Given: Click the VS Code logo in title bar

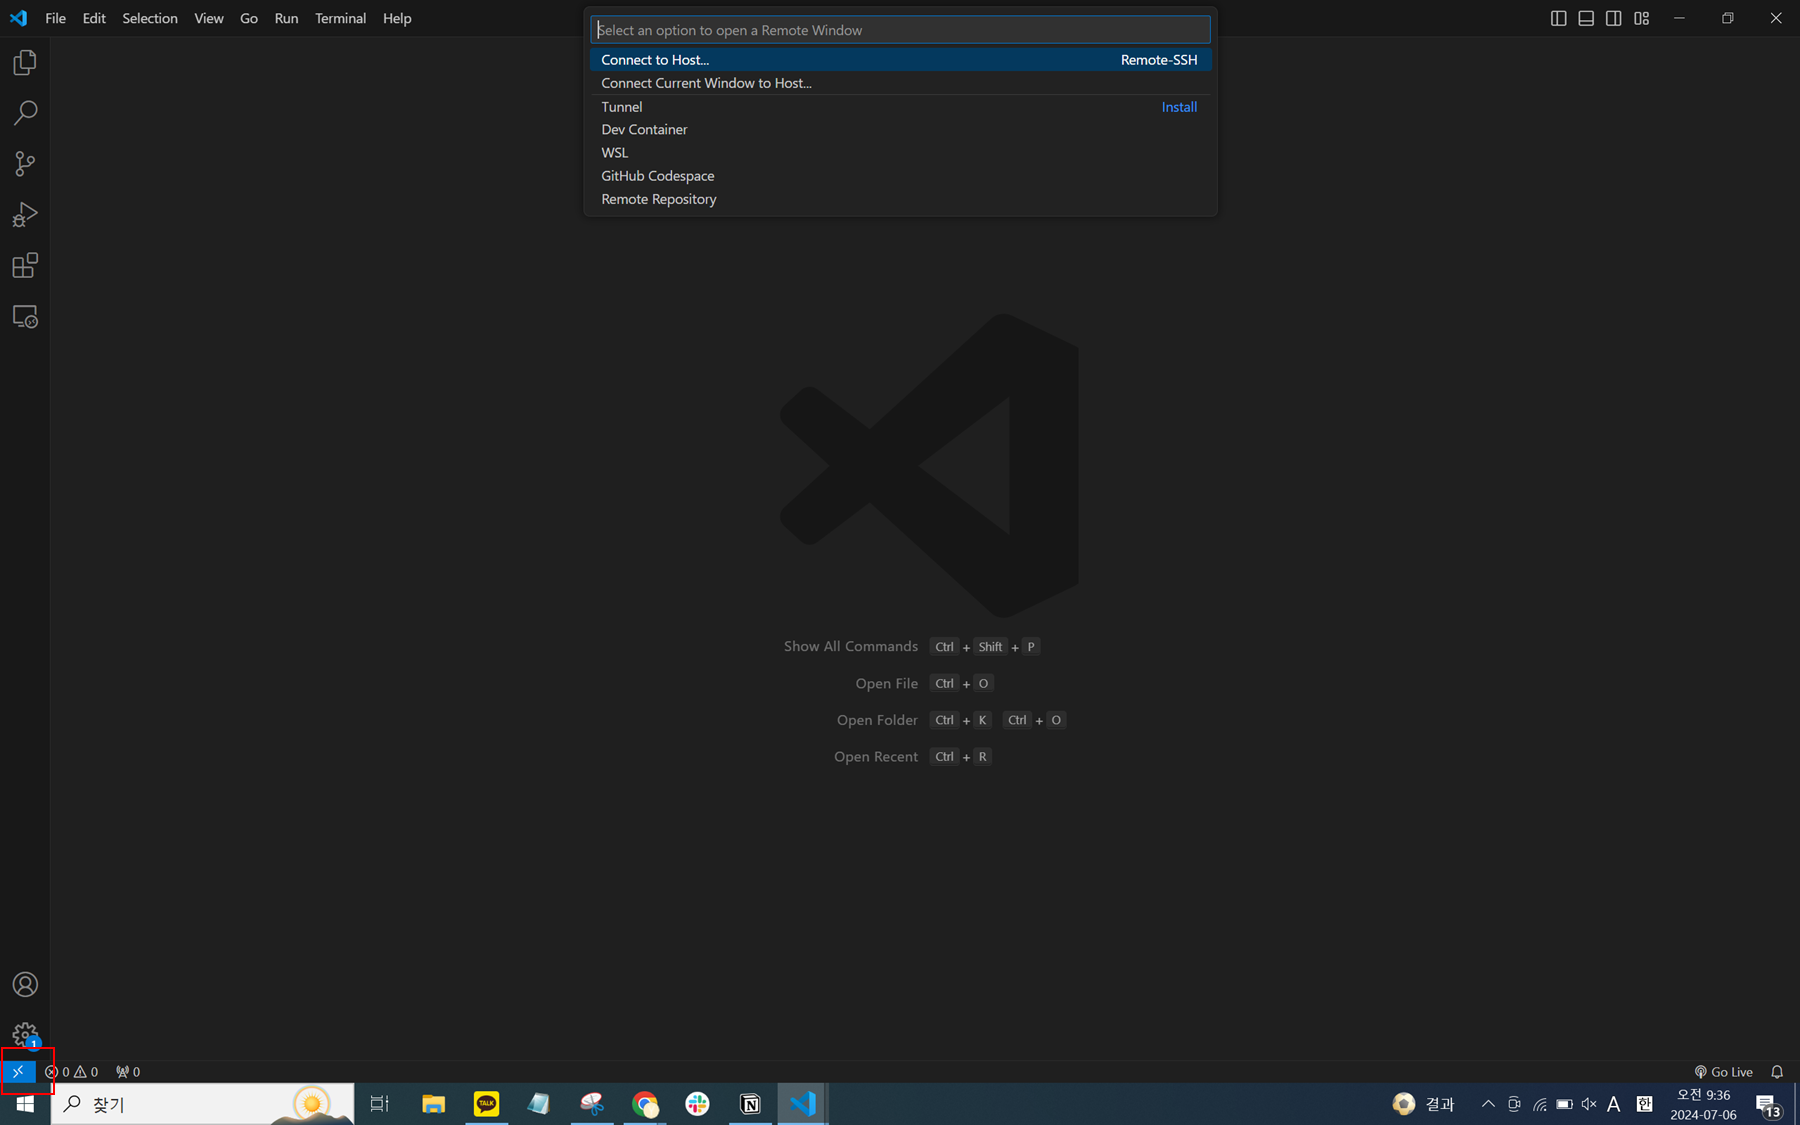Looking at the screenshot, I should click(19, 18).
